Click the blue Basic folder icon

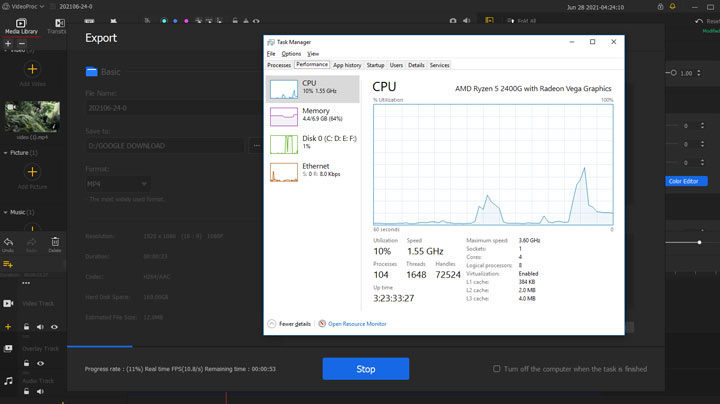pyautogui.click(x=91, y=72)
